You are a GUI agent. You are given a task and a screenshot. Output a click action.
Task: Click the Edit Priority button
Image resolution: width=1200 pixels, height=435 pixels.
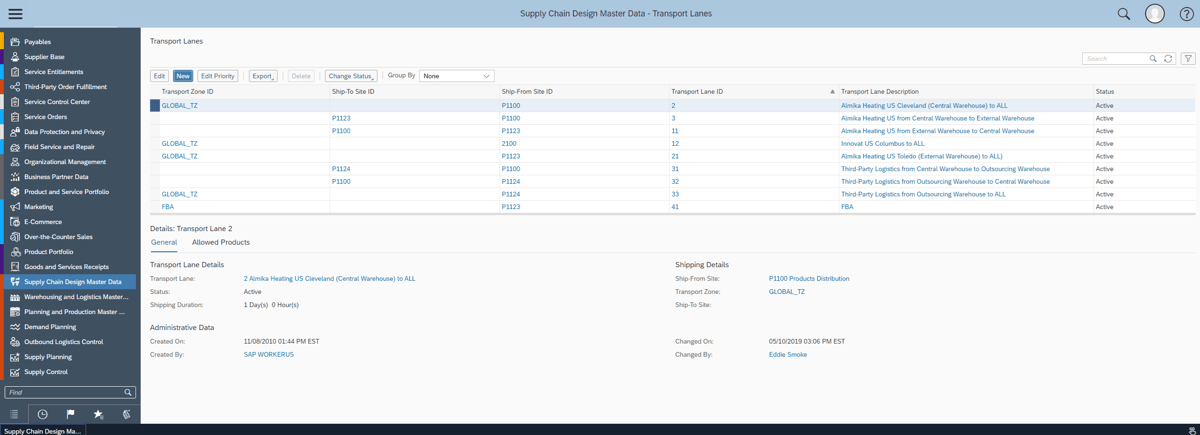[217, 76]
